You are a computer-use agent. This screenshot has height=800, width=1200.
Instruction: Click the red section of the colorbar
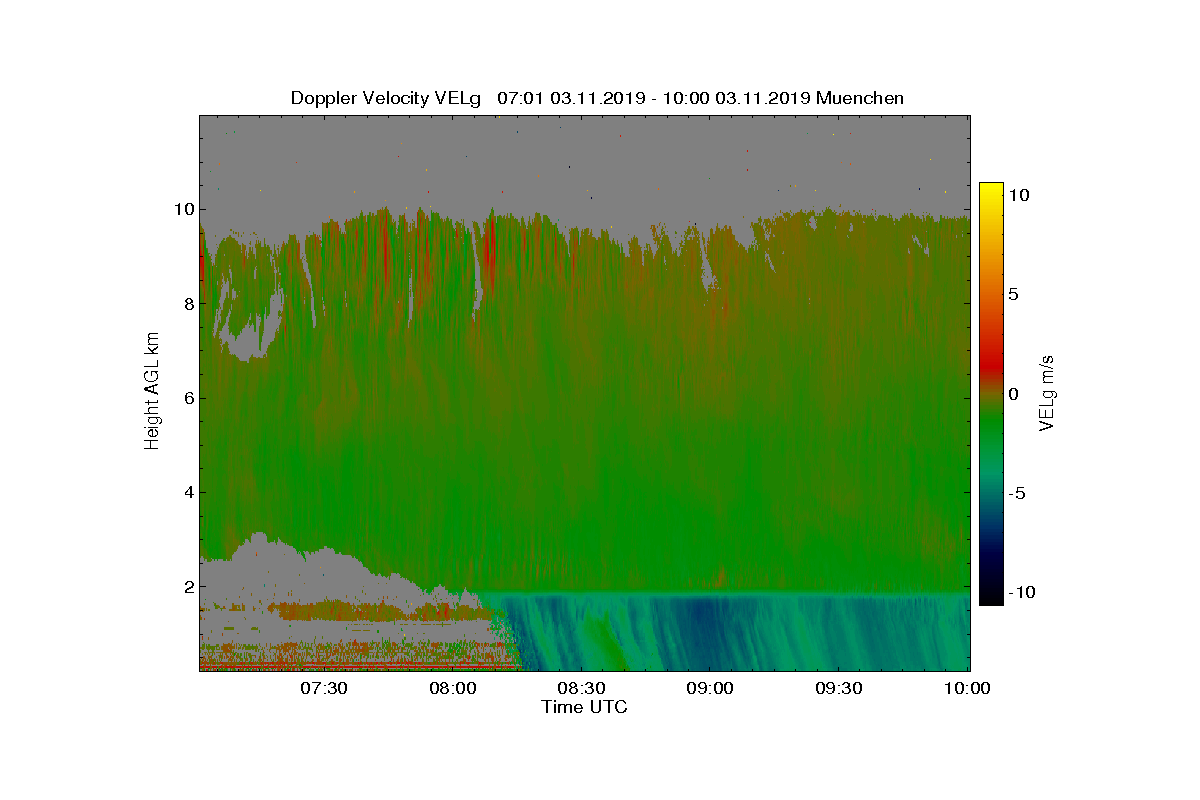click(x=991, y=365)
